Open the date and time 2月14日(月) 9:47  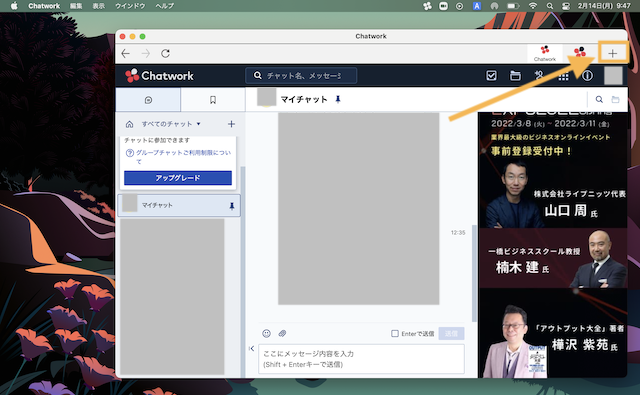pos(604,6)
